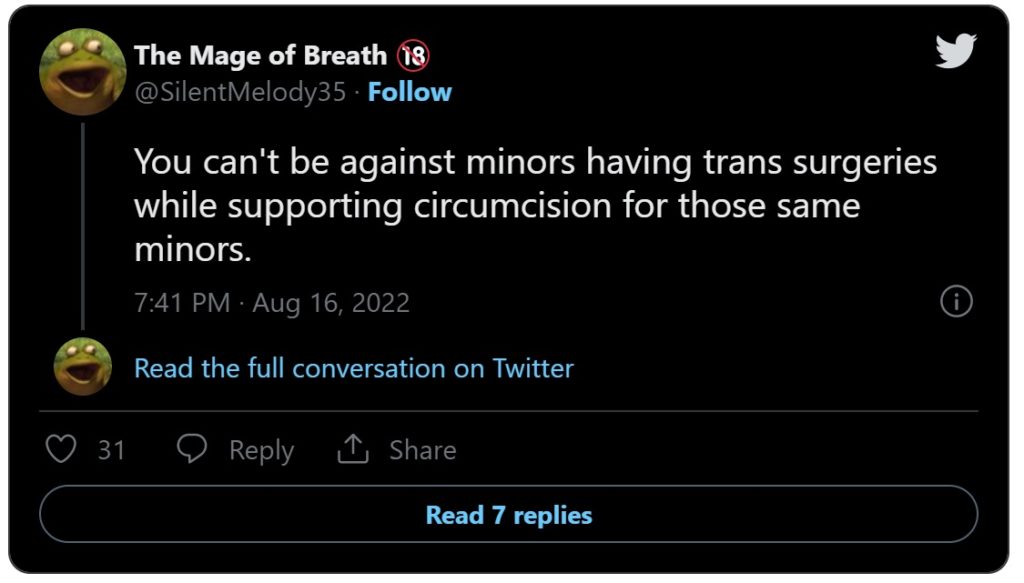The width and height of the screenshot is (1024, 583).
Task: Open the tweet info icon
Action: (x=957, y=302)
